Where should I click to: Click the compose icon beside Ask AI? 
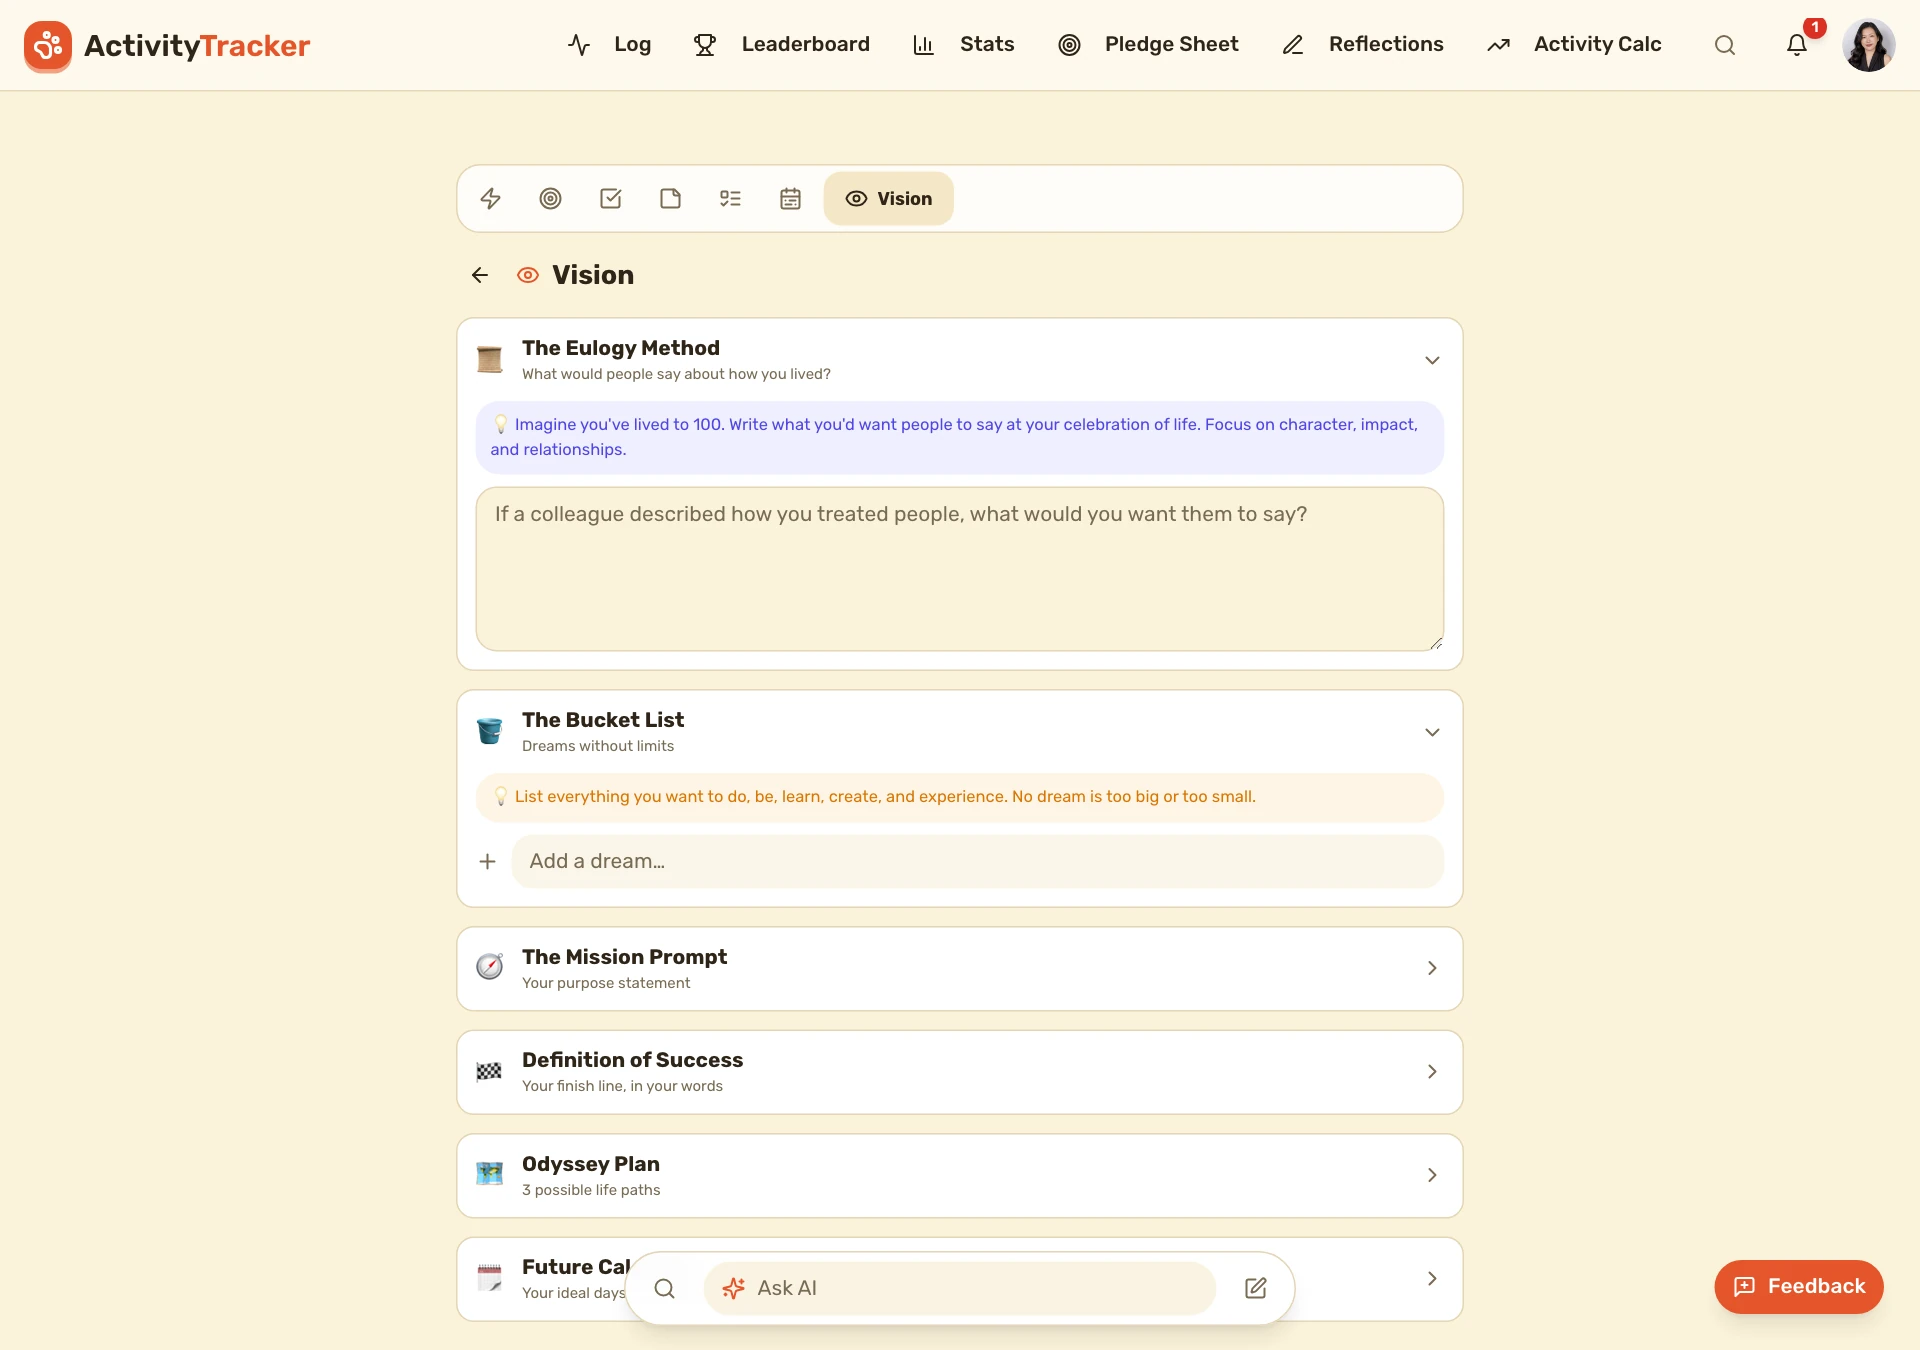(1256, 1288)
